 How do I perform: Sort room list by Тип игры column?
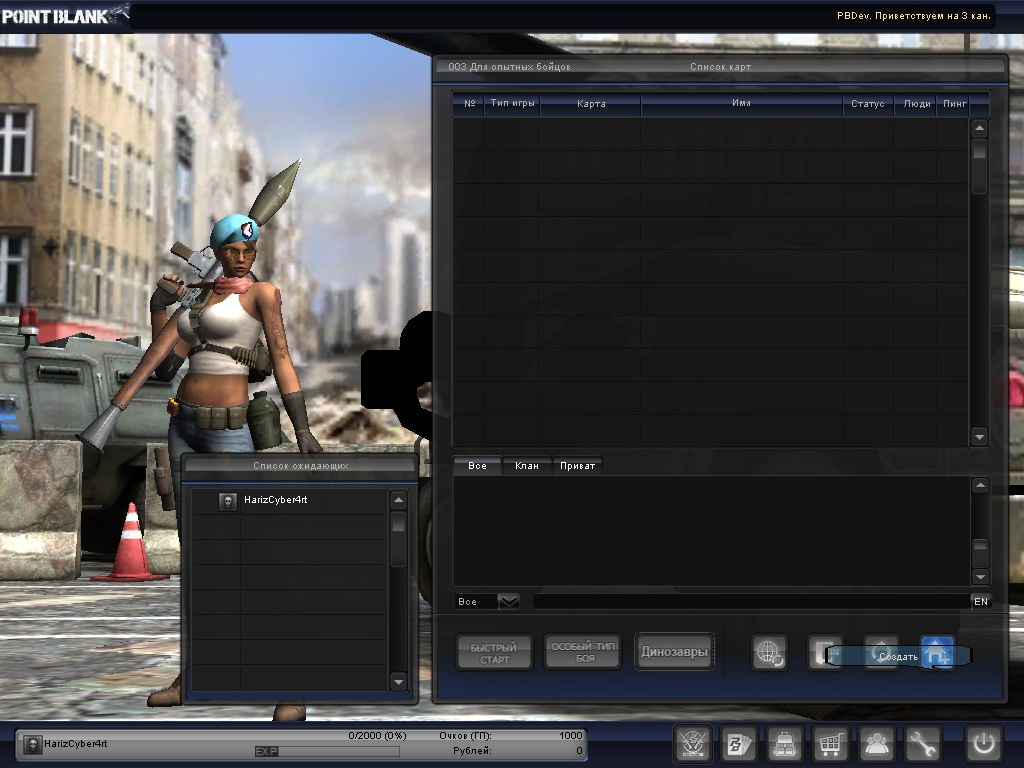[512, 103]
